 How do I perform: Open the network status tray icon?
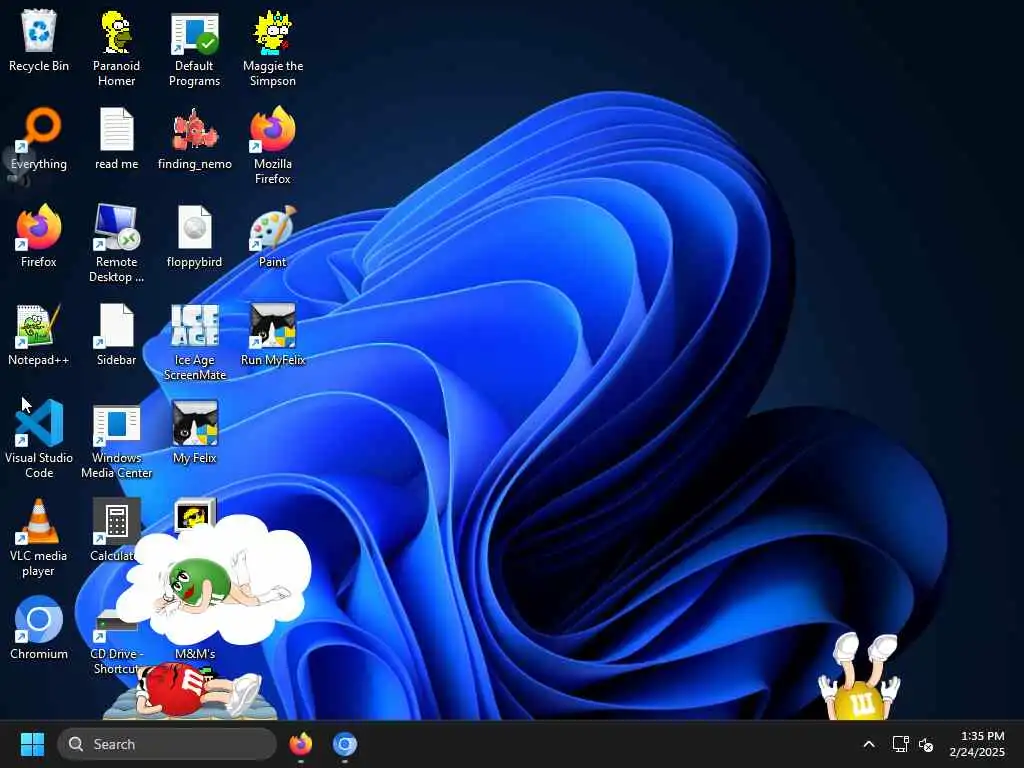click(901, 744)
